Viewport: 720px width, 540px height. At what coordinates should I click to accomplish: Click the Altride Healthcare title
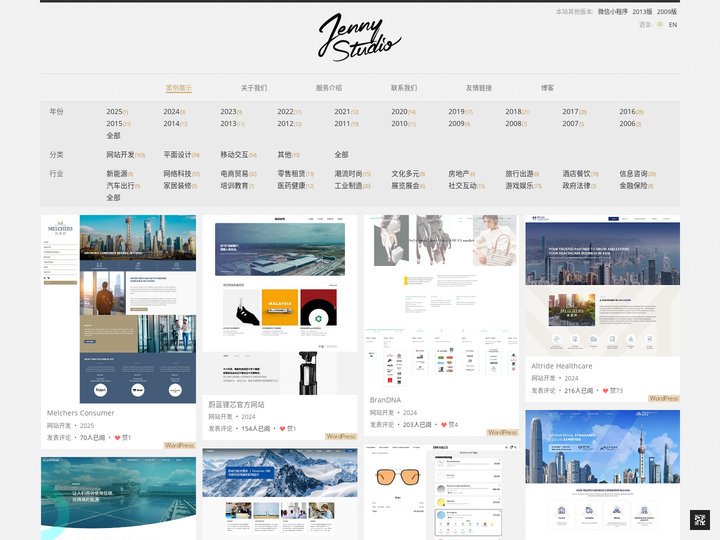click(x=562, y=366)
